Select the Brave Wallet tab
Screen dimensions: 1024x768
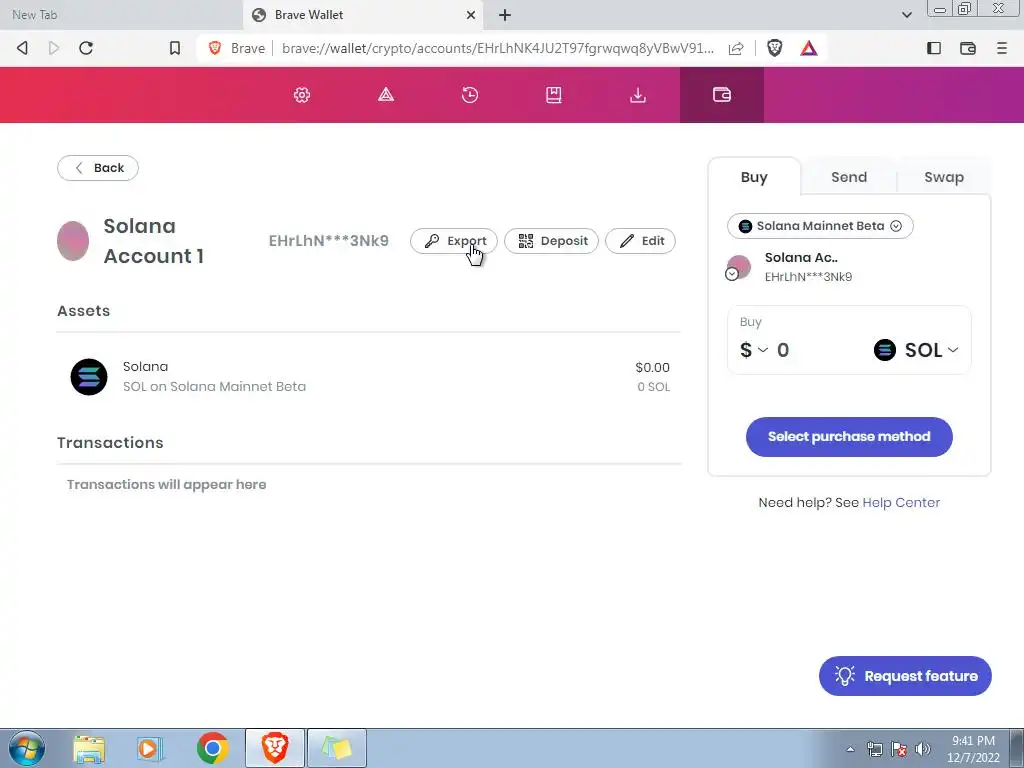(x=363, y=15)
